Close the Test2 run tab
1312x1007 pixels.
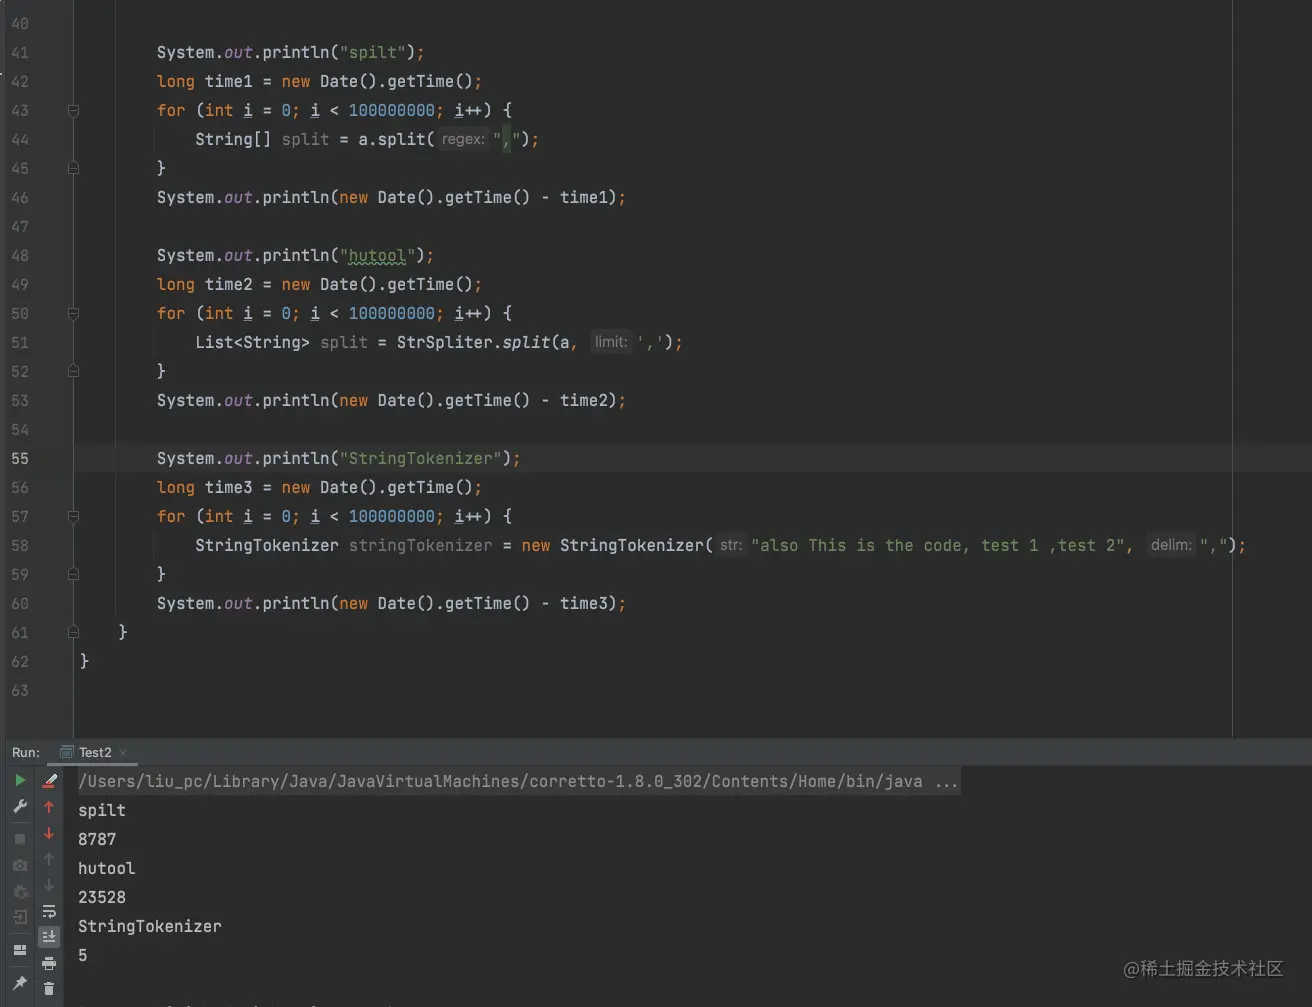point(123,752)
